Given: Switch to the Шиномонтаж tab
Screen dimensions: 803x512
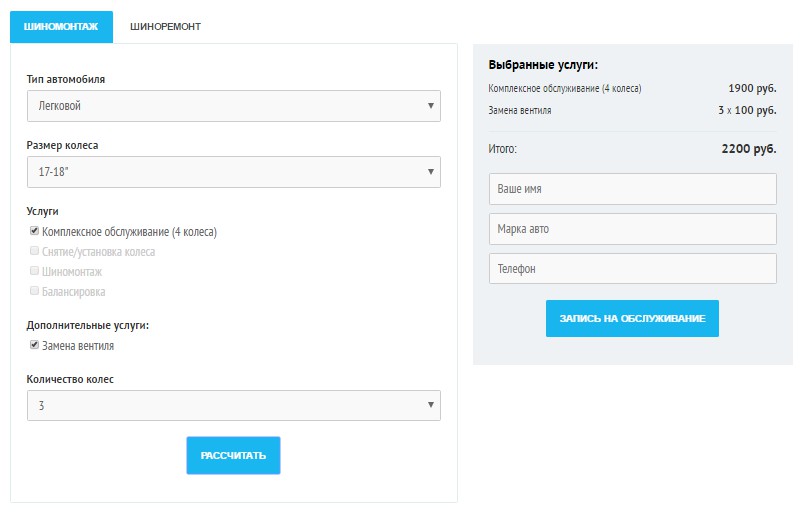Looking at the screenshot, I should [60, 27].
